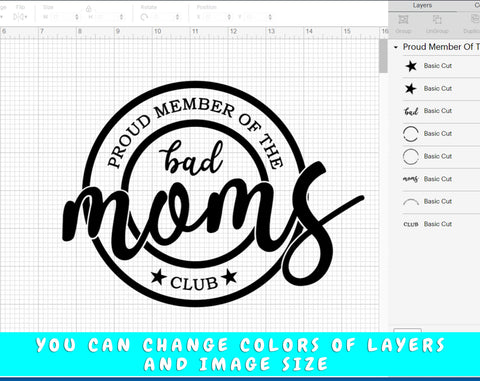Collapse the Proud Member Of The group
The image size is (480, 381).
(396, 47)
